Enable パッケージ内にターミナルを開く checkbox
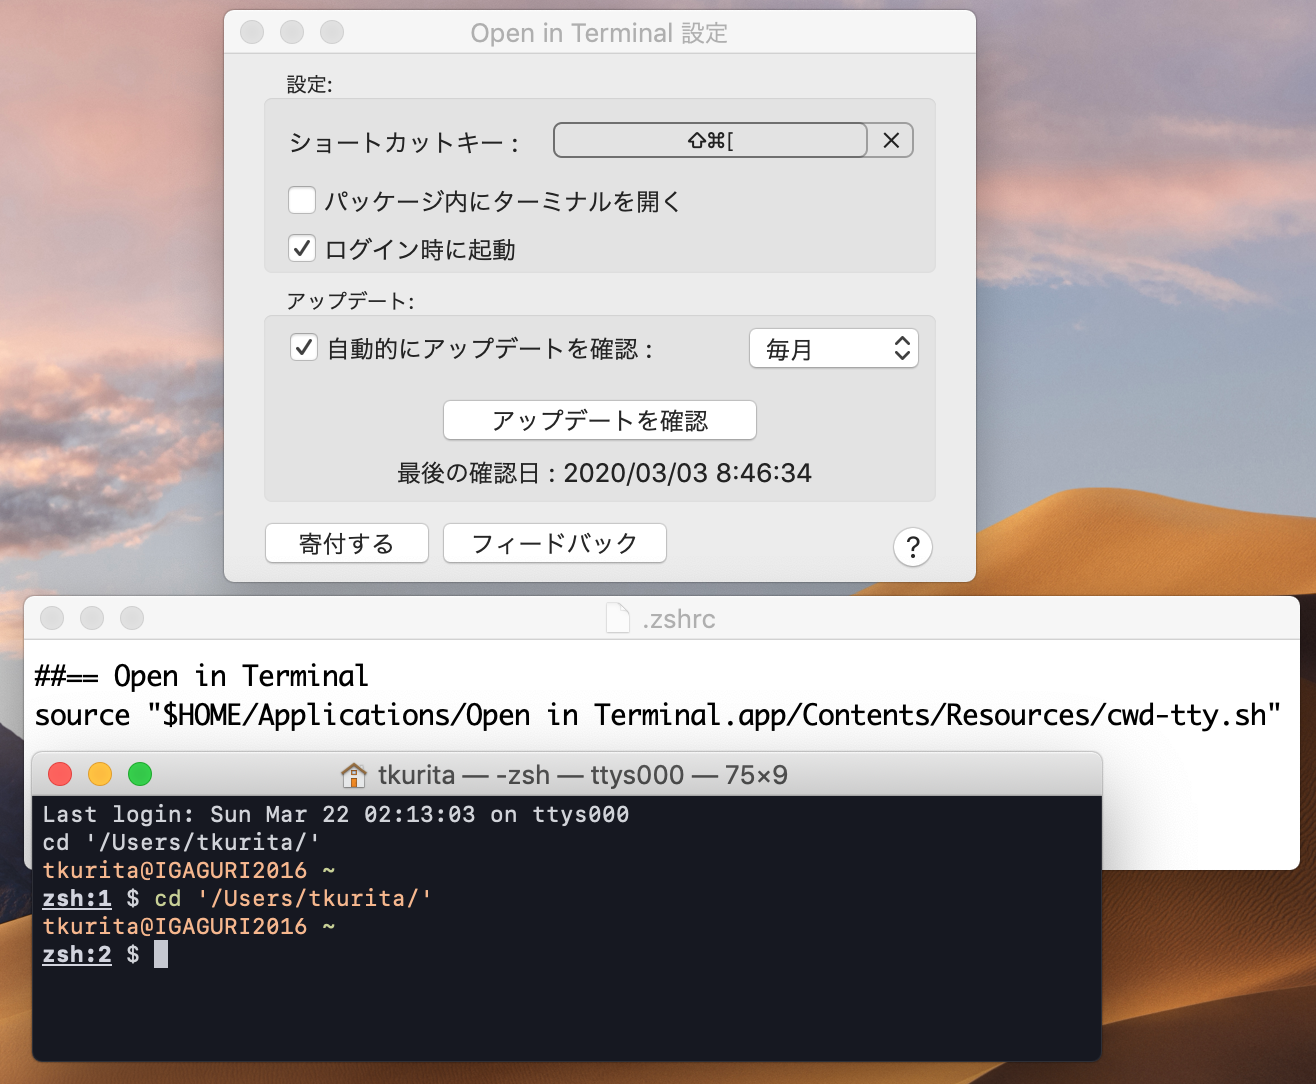Screen dimensions: 1316x1084 tap(302, 201)
